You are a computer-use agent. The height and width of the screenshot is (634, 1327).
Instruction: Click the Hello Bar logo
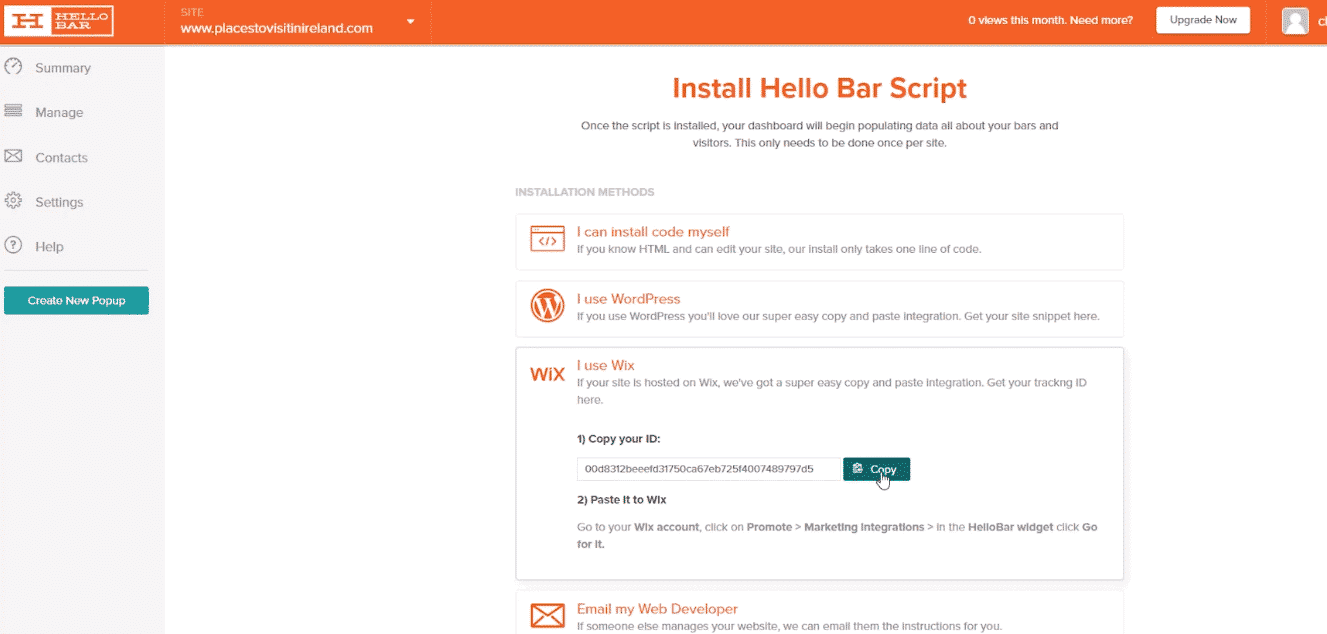(59, 21)
